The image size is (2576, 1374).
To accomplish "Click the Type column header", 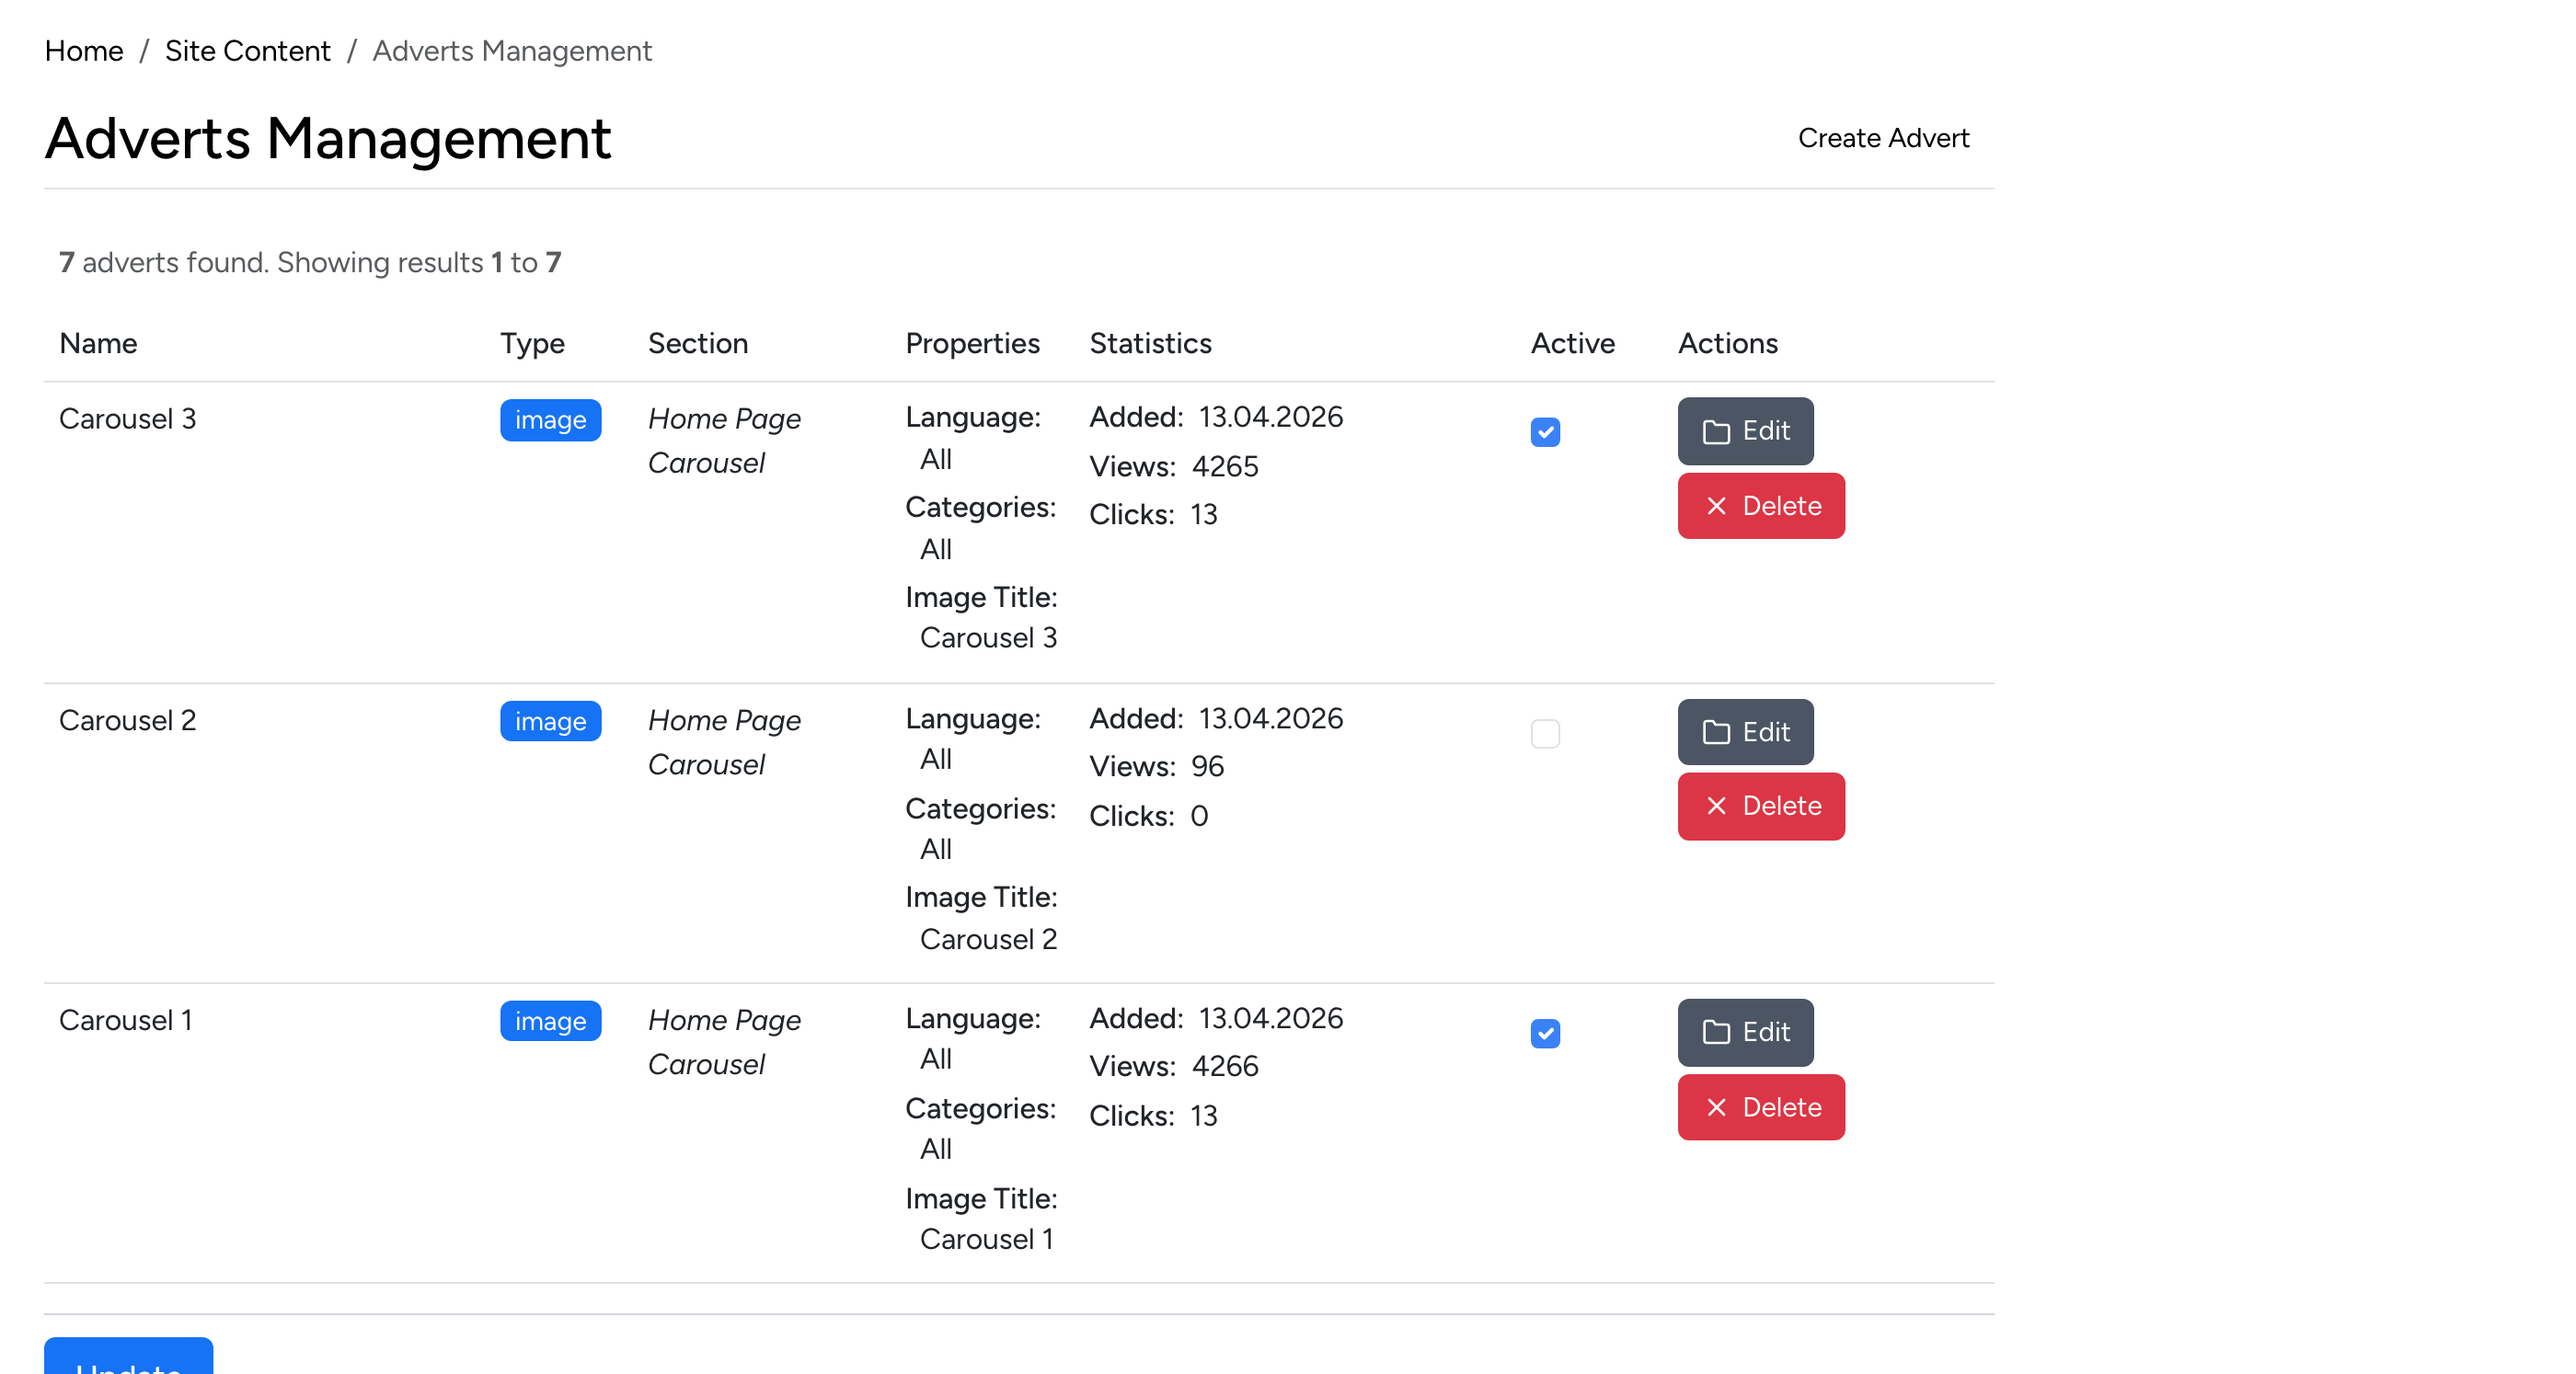I will [532, 343].
